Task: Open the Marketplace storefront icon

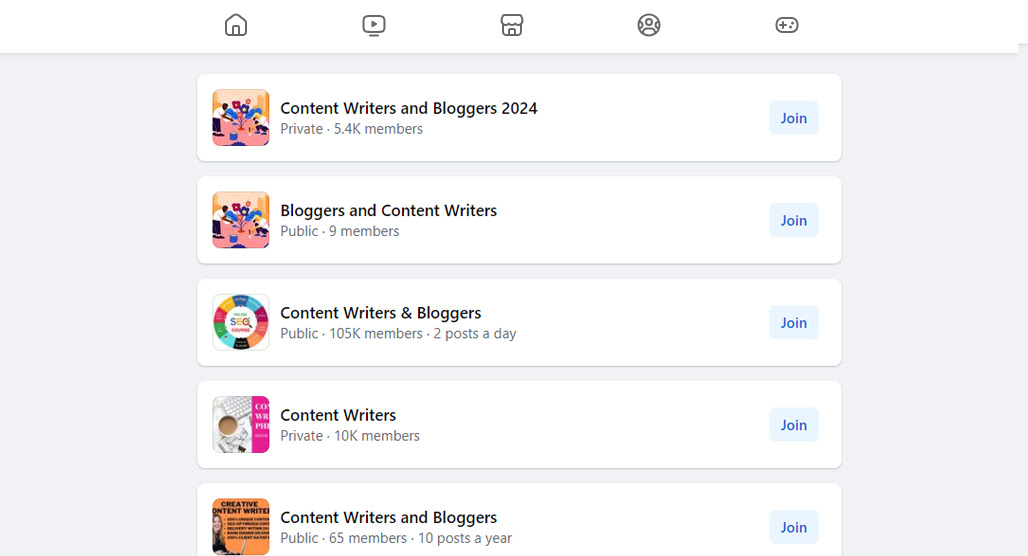Action: tap(511, 25)
